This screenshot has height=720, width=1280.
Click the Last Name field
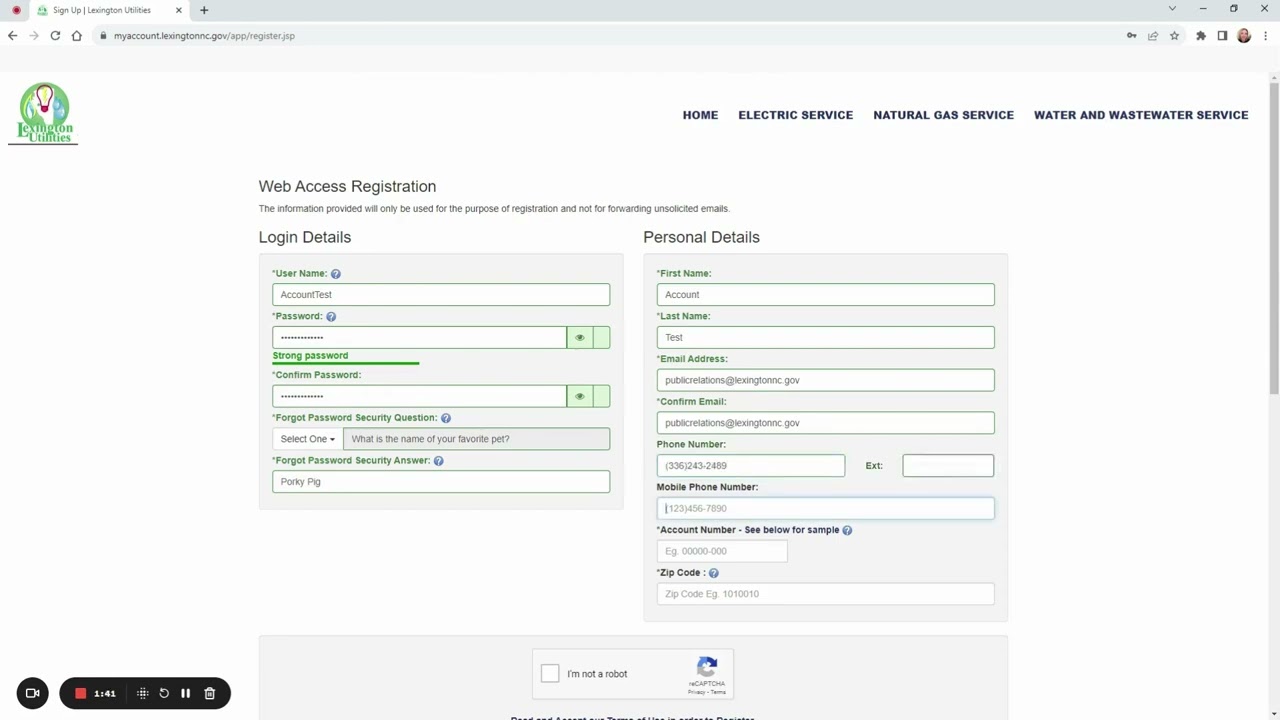point(826,338)
